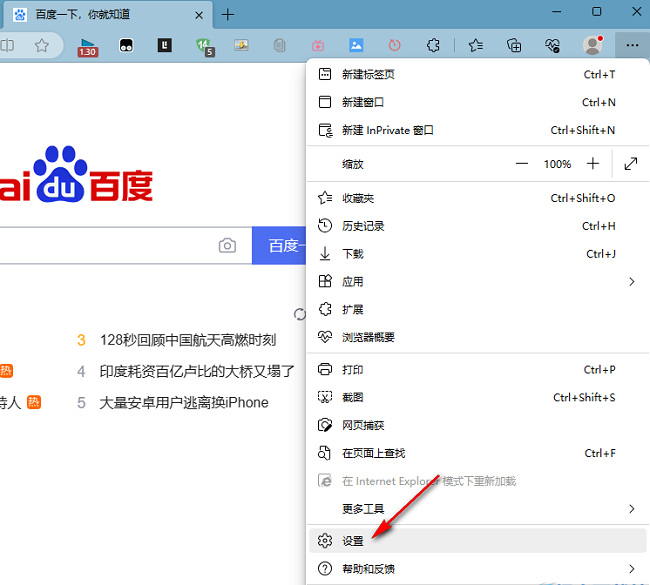This screenshot has width=650, height=585.
Task: Choose 网页捕获 from the menu
Action: click(478, 425)
